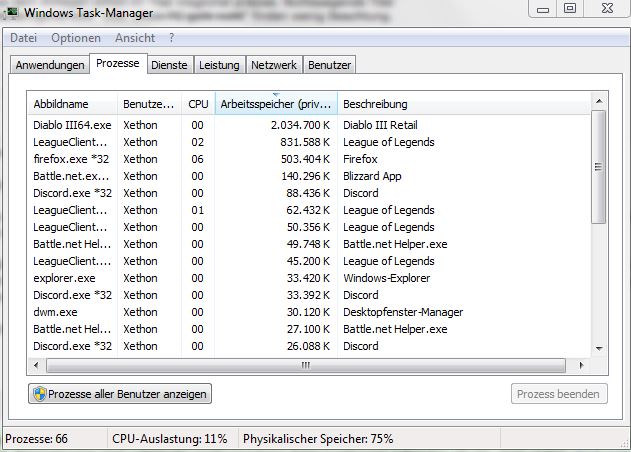Open the ? help menu
The image size is (631, 452).
pyautogui.click(x=172, y=38)
